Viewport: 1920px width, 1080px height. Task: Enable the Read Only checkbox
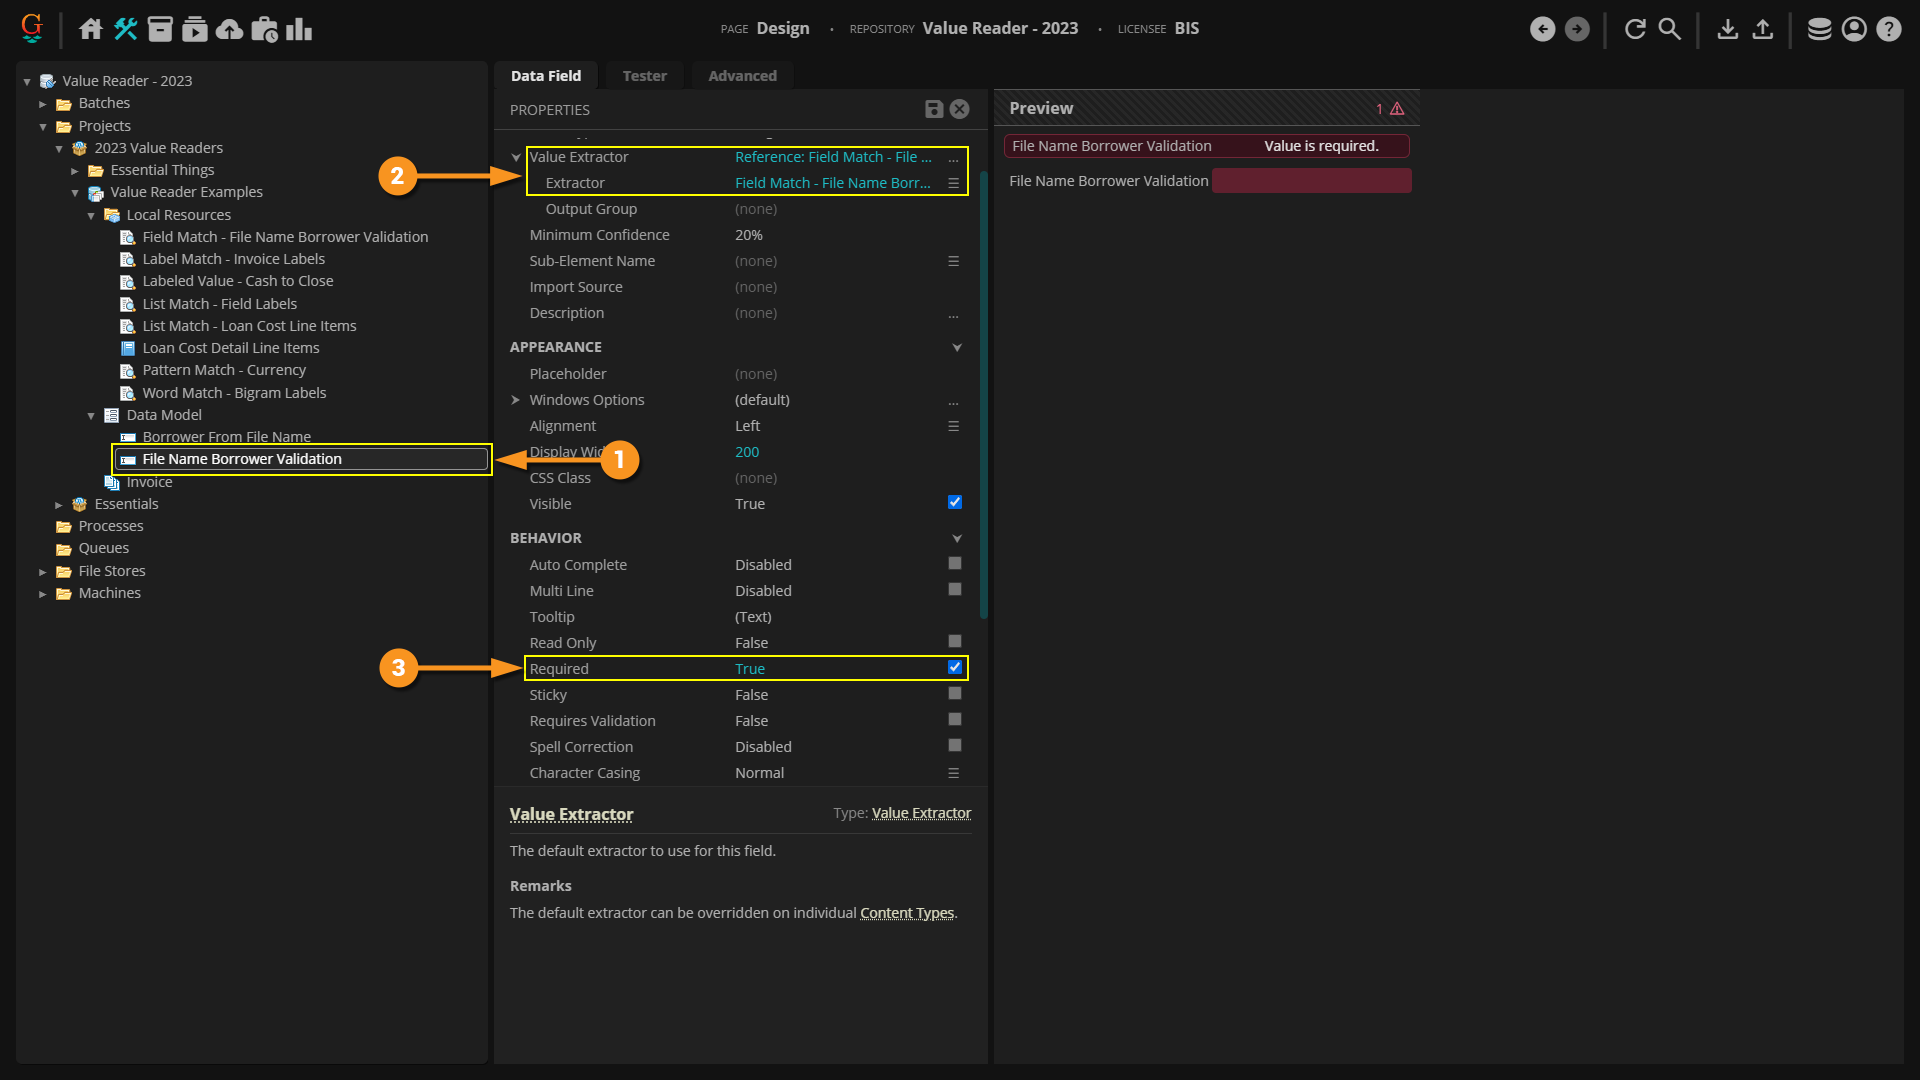(x=954, y=642)
